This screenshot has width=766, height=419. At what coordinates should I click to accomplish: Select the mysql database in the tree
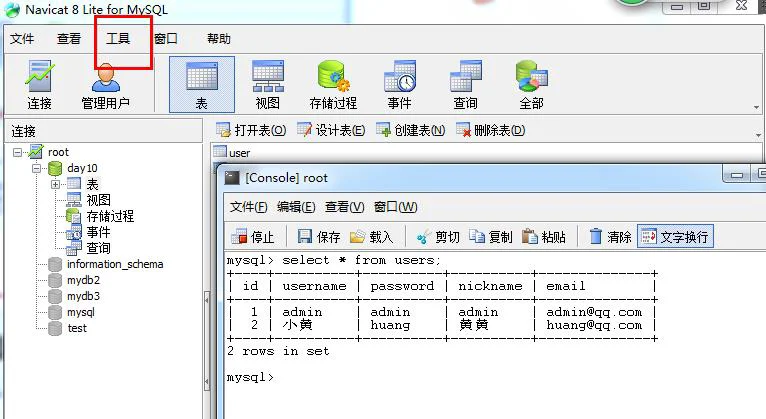(81, 312)
